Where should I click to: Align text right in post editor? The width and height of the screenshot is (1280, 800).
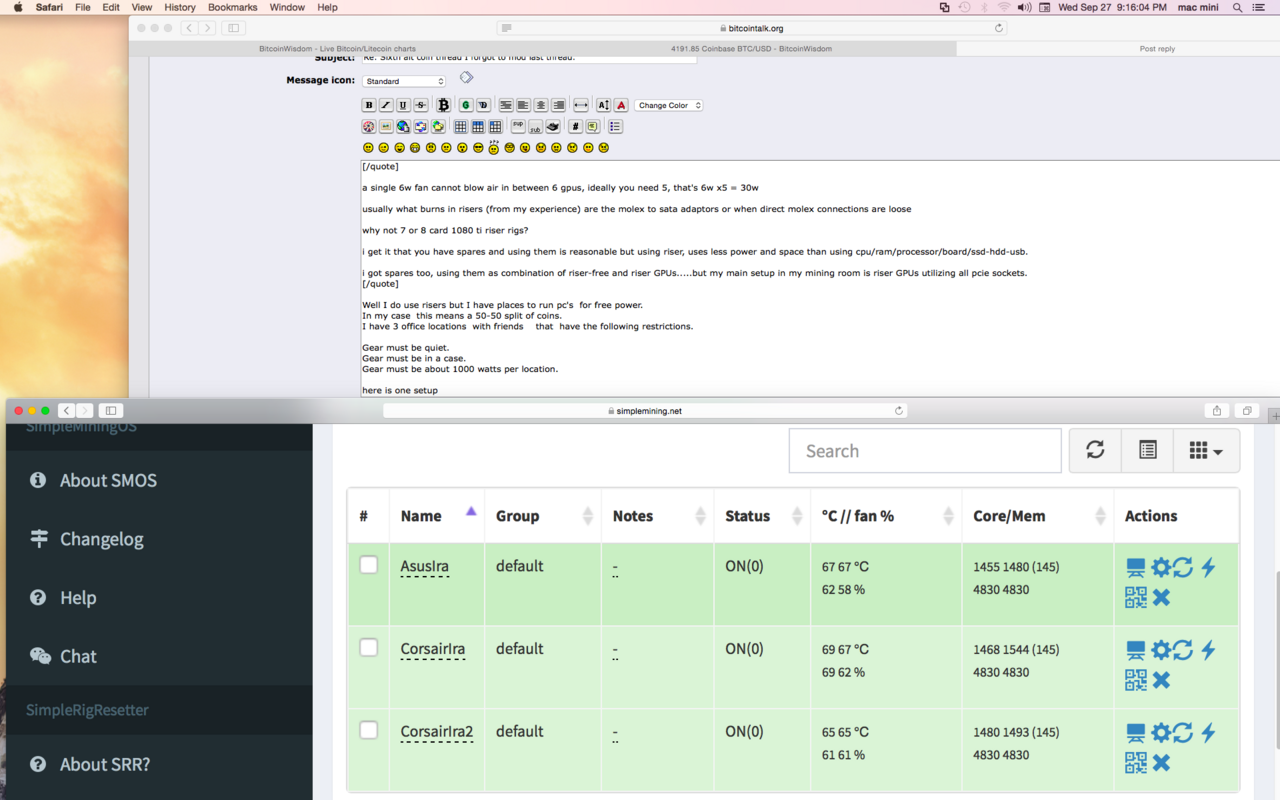tap(558, 105)
